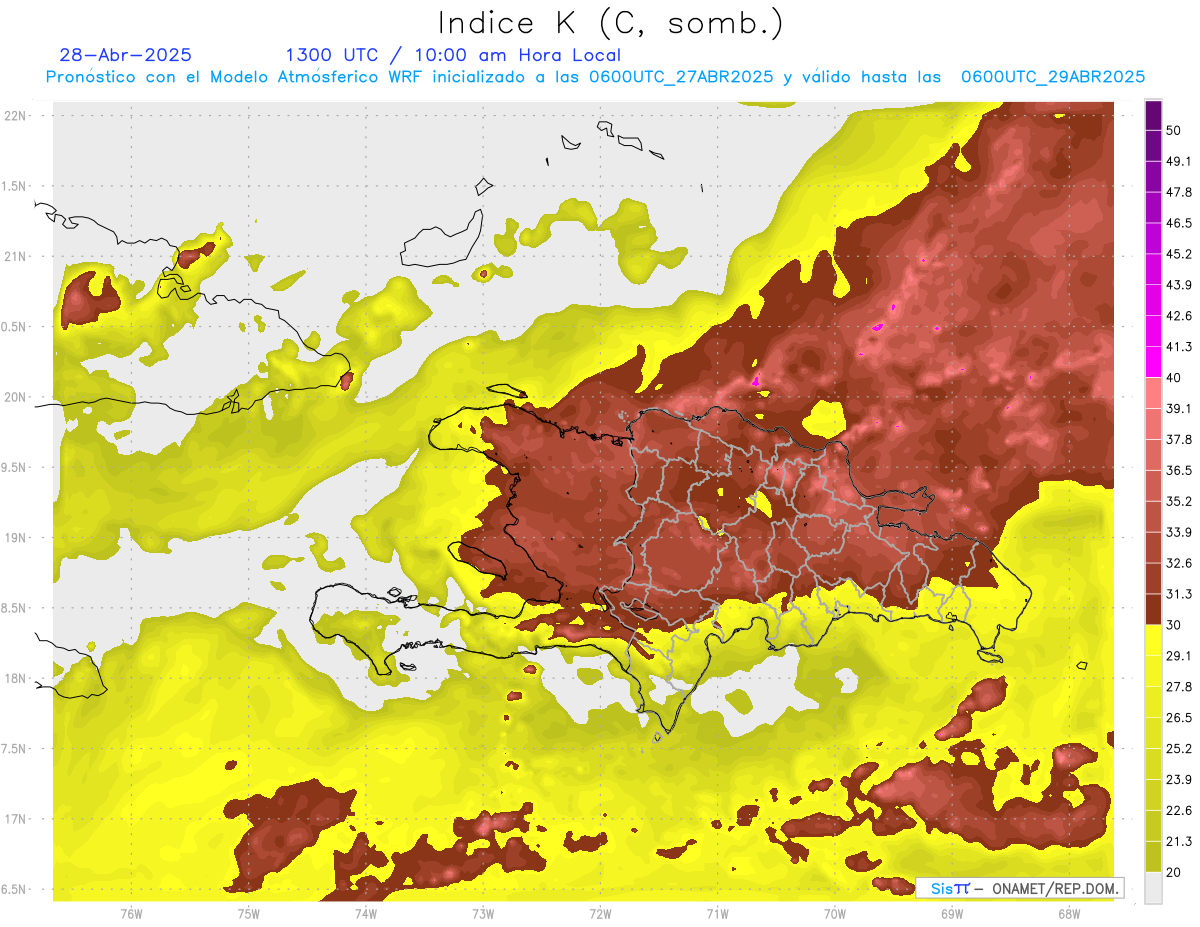Image resolution: width=1200 pixels, height=927 pixels.
Task: Click the "68W" longitude axis label
Action: [1069, 913]
